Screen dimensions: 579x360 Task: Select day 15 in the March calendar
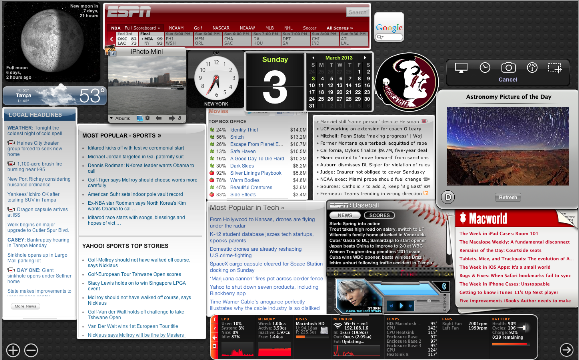tap(358, 85)
